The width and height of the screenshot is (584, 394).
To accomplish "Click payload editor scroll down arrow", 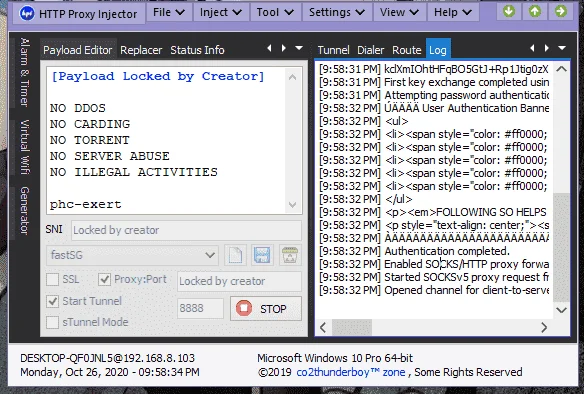I will pyautogui.click(x=293, y=205).
